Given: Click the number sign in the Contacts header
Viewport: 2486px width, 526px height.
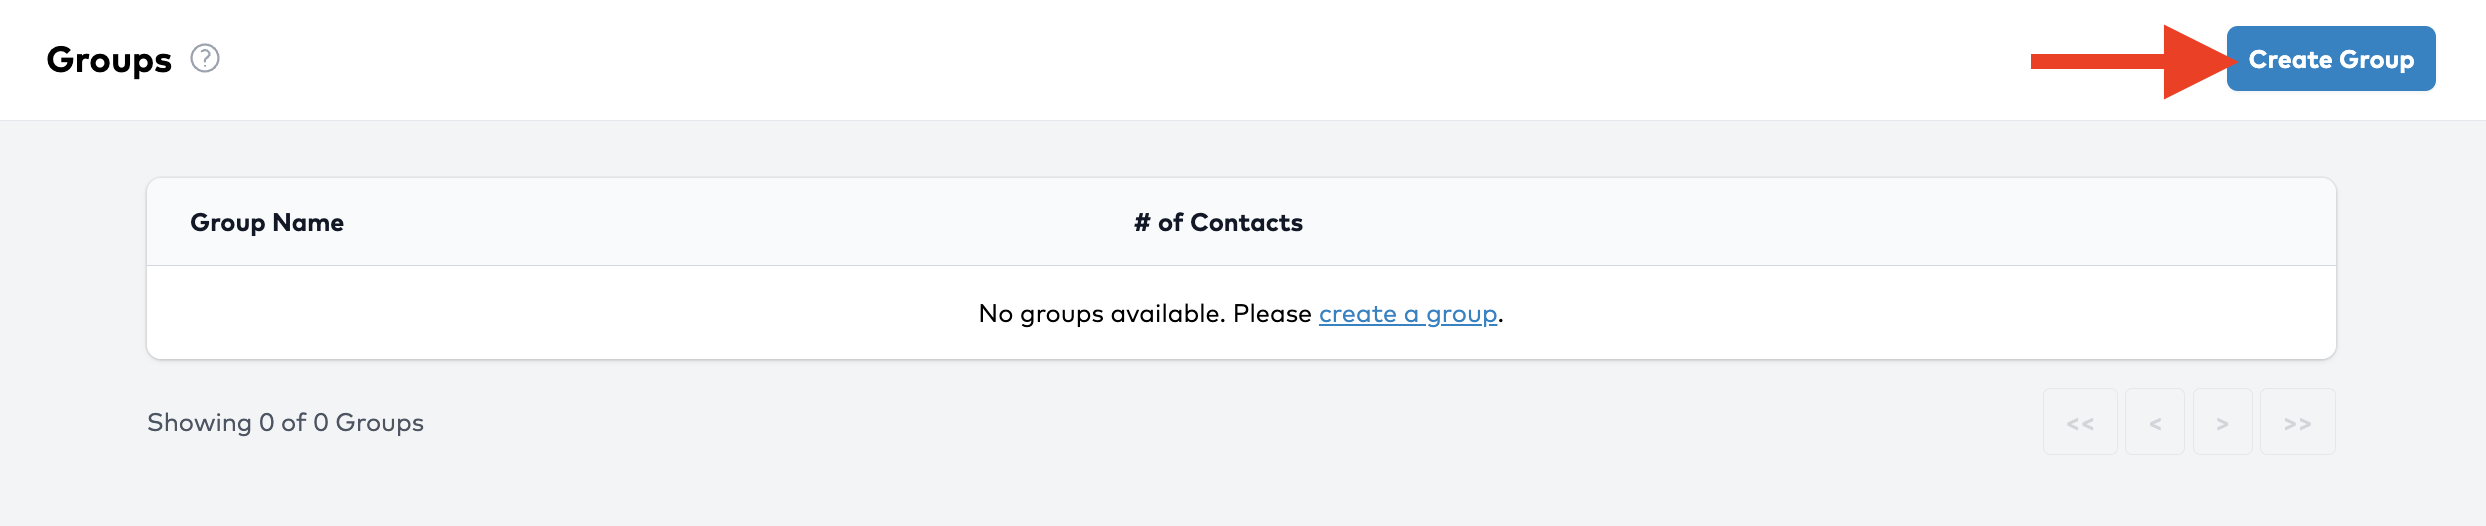Looking at the screenshot, I should click(x=1142, y=222).
